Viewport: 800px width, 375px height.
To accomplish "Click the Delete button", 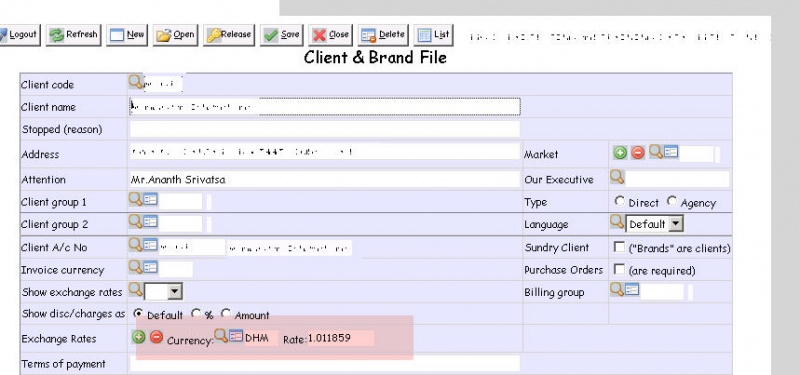I will pyautogui.click(x=383, y=35).
